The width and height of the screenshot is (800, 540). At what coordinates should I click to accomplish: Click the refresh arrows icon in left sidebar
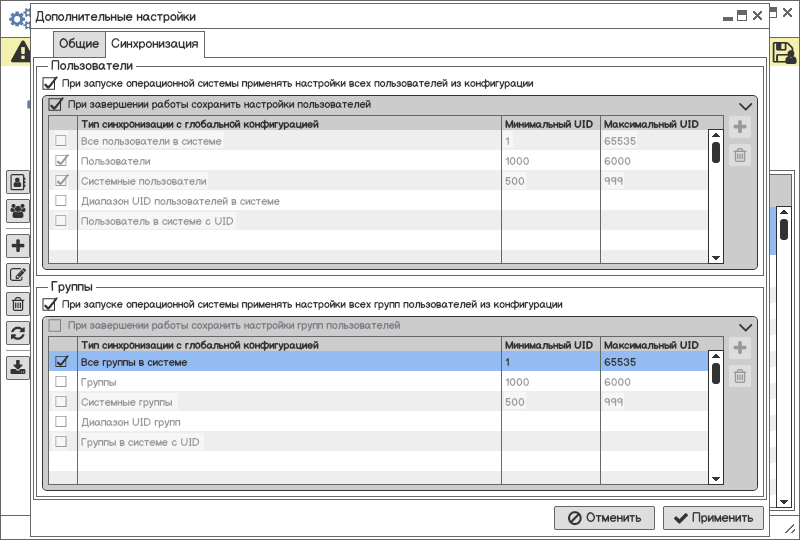tap(18, 335)
